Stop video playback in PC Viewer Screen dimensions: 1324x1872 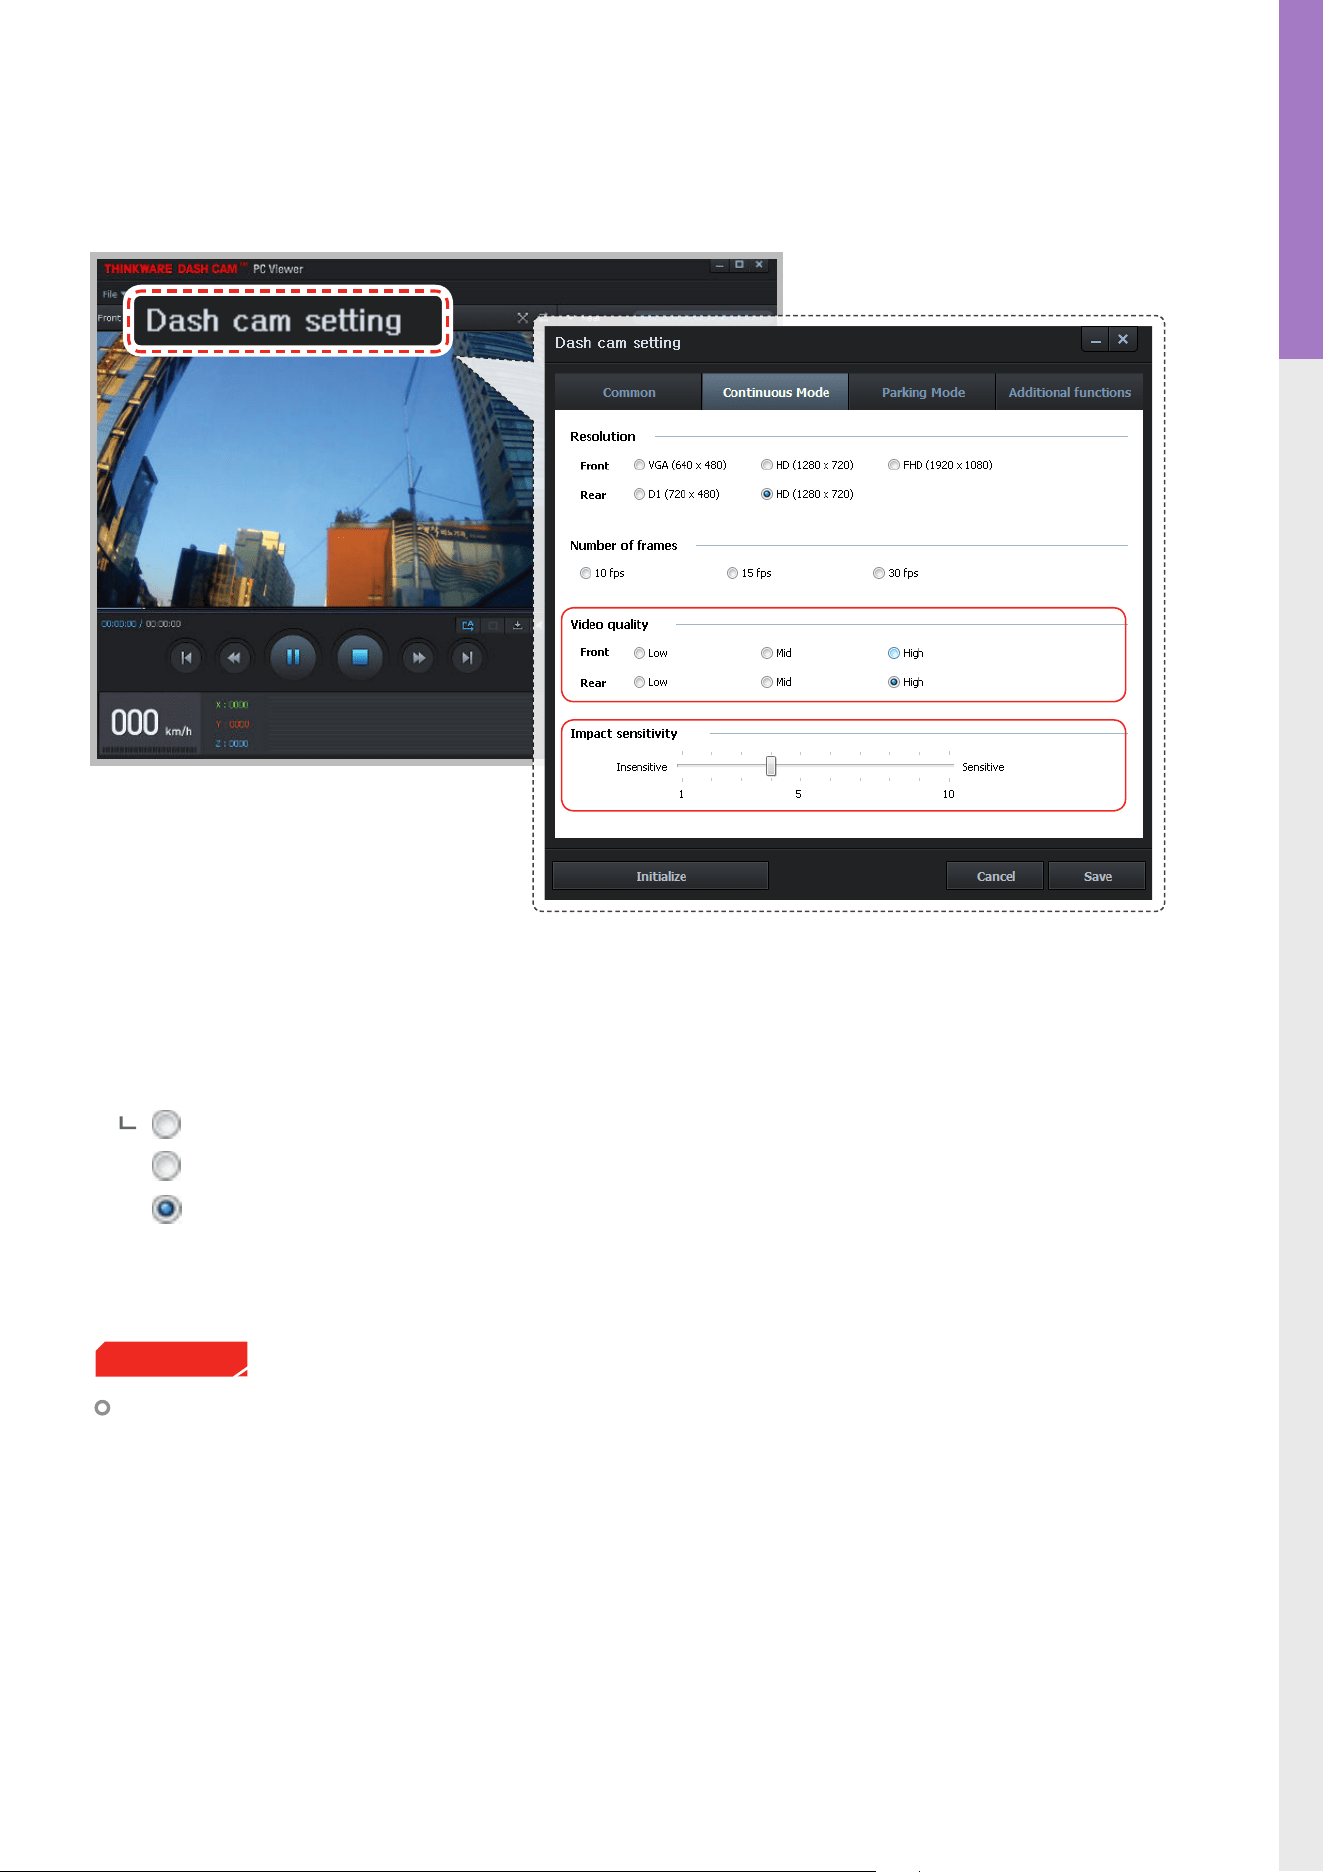point(360,657)
